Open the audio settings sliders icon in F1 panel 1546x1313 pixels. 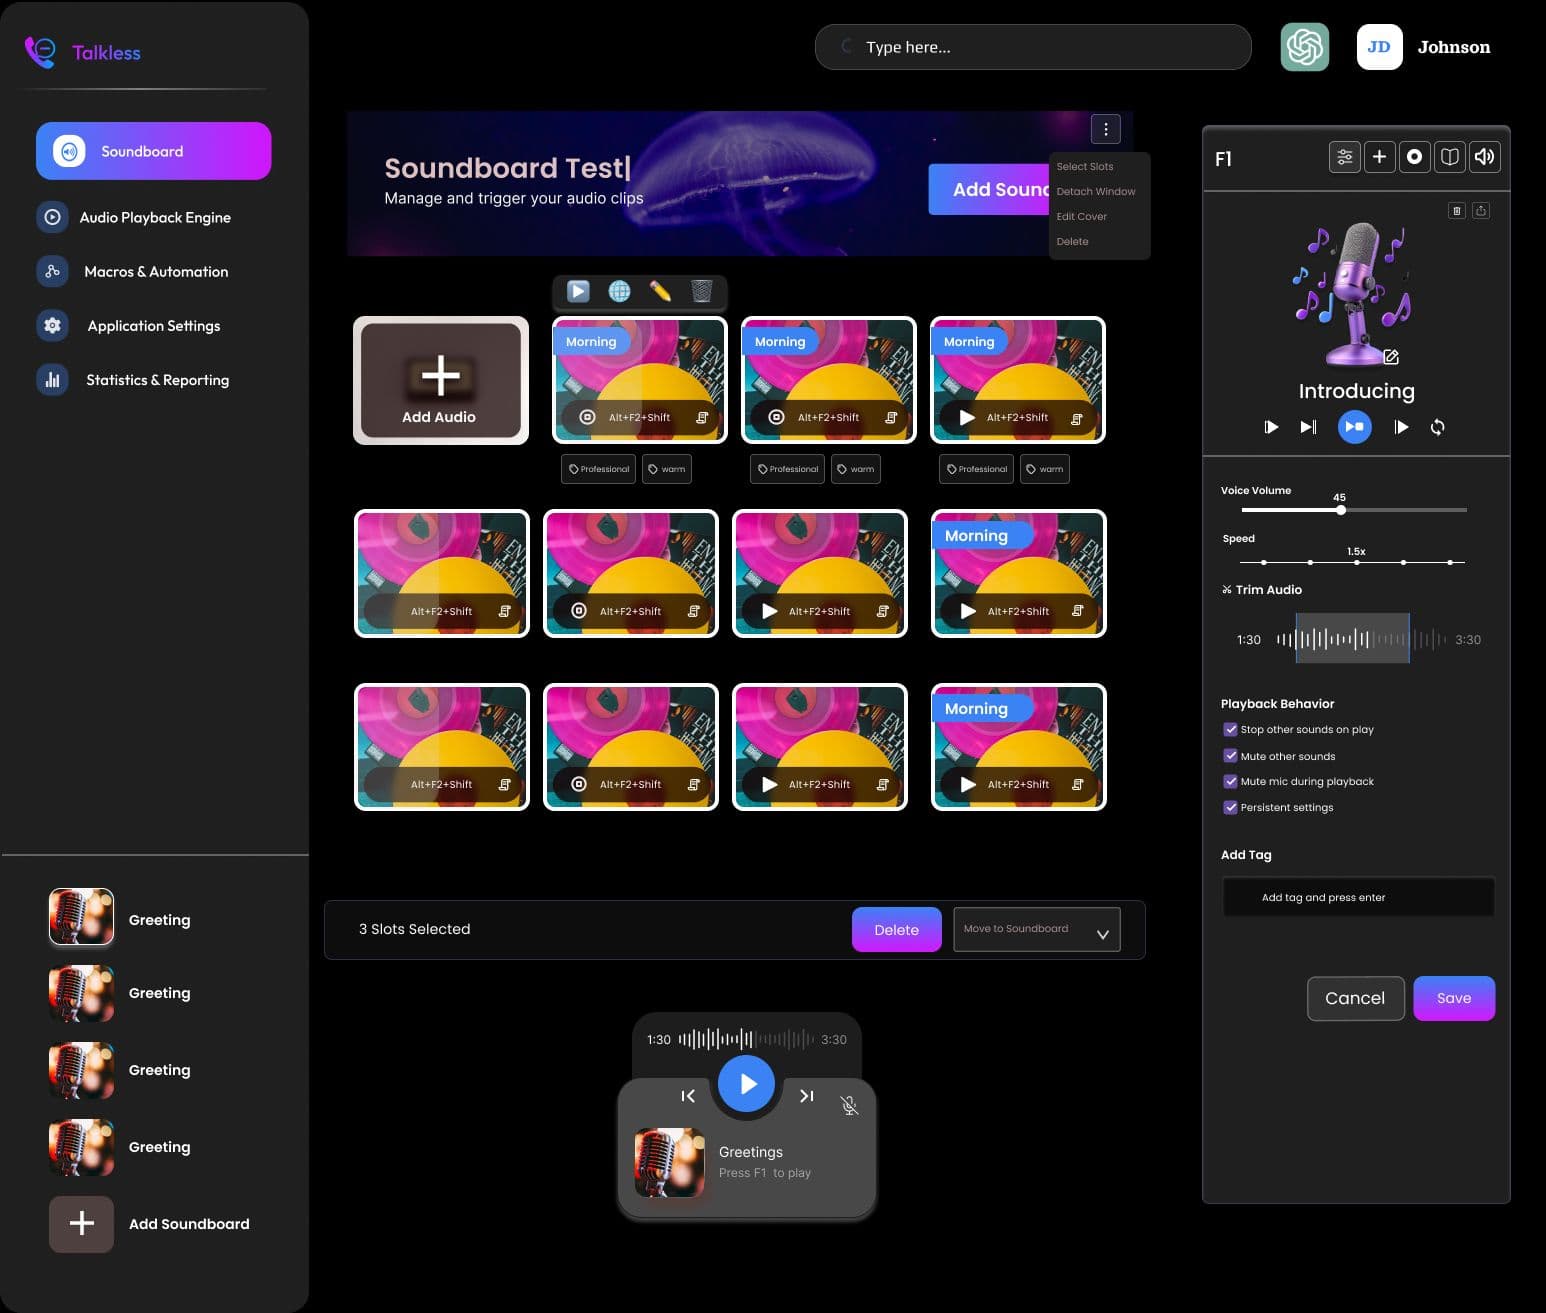tap(1344, 156)
